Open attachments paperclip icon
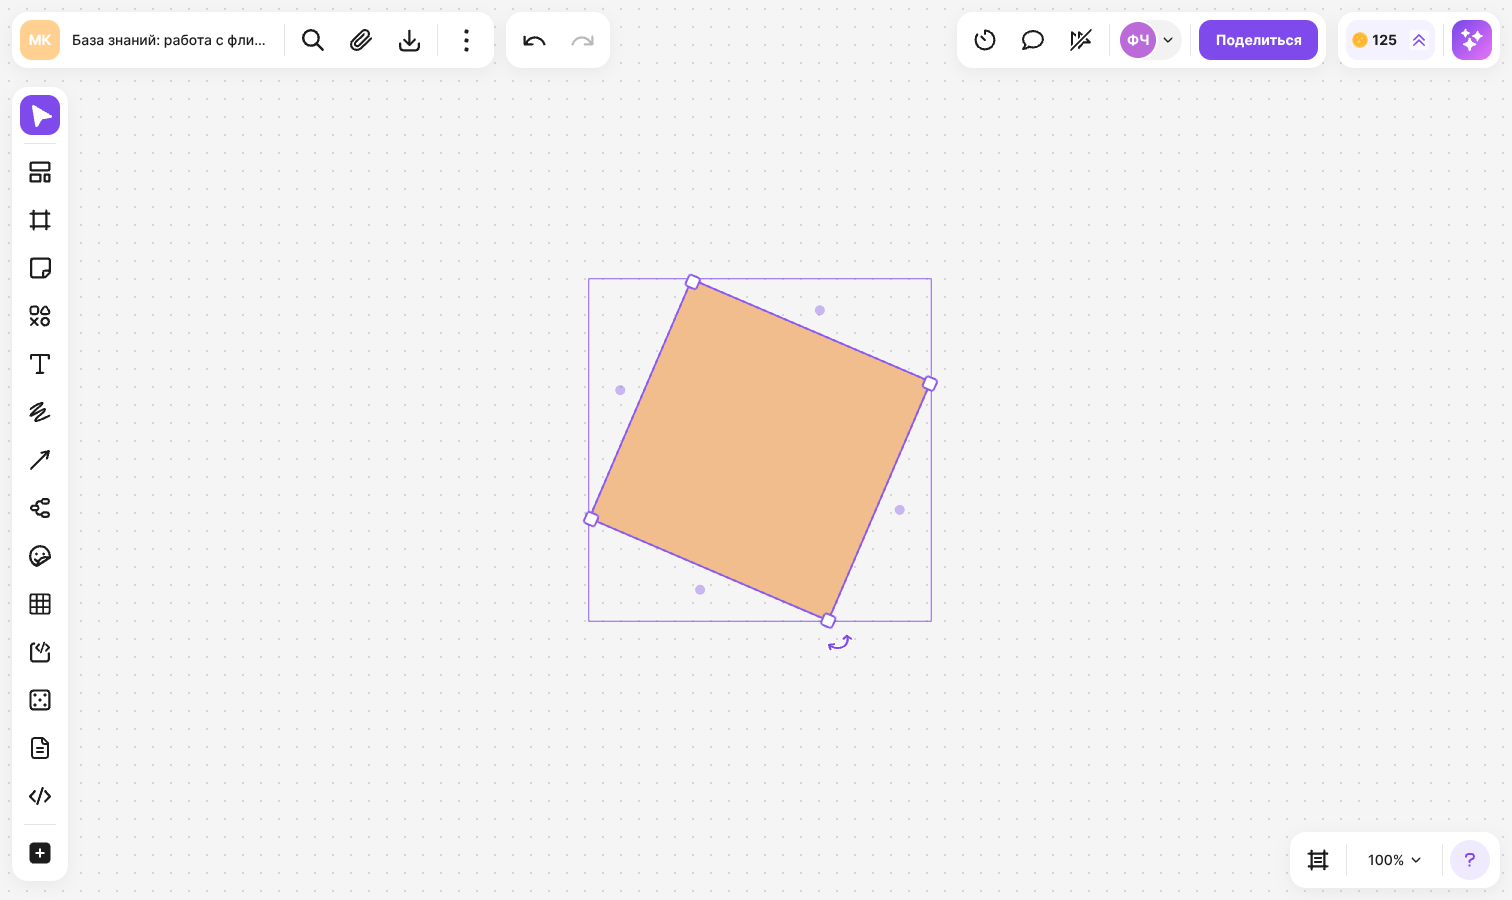 pos(361,40)
